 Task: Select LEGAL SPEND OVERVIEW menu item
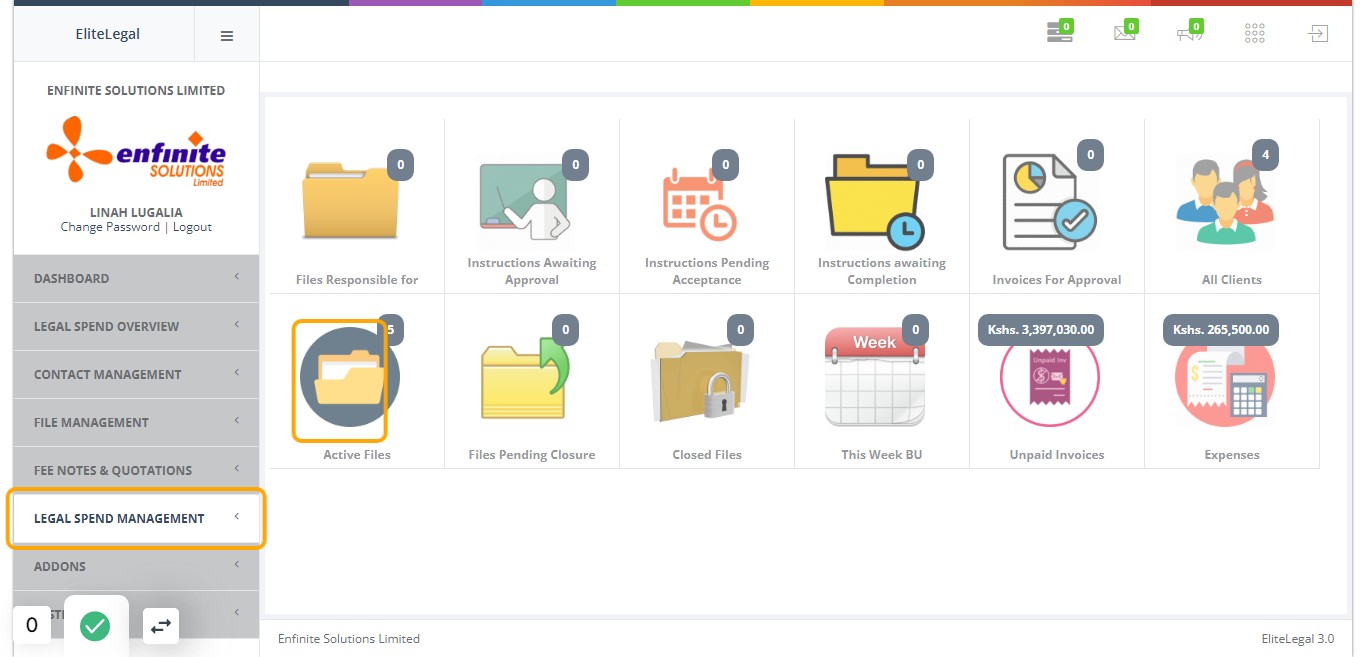point(136,326)
